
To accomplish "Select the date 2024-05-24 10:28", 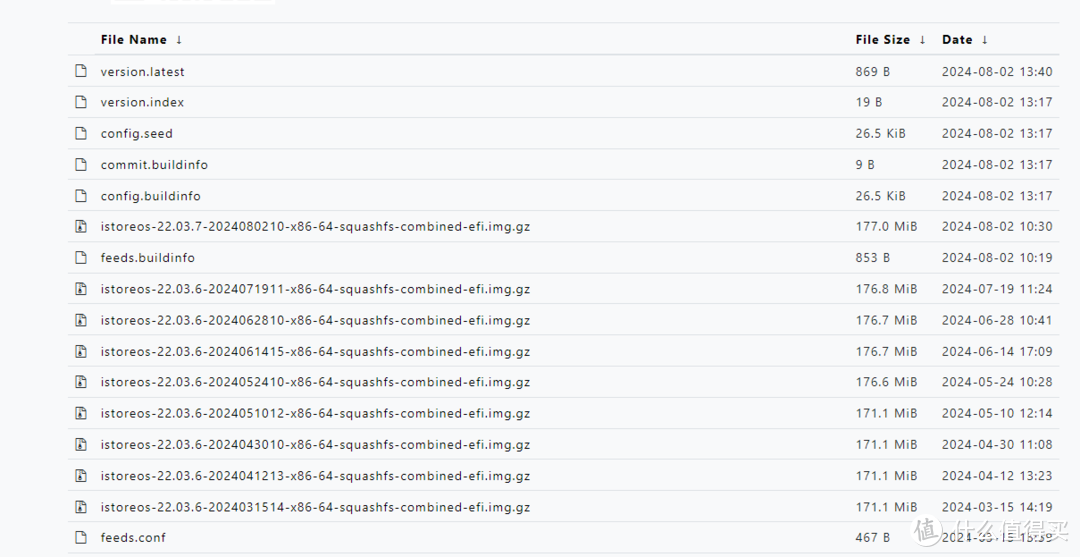I will click(997, 382).
